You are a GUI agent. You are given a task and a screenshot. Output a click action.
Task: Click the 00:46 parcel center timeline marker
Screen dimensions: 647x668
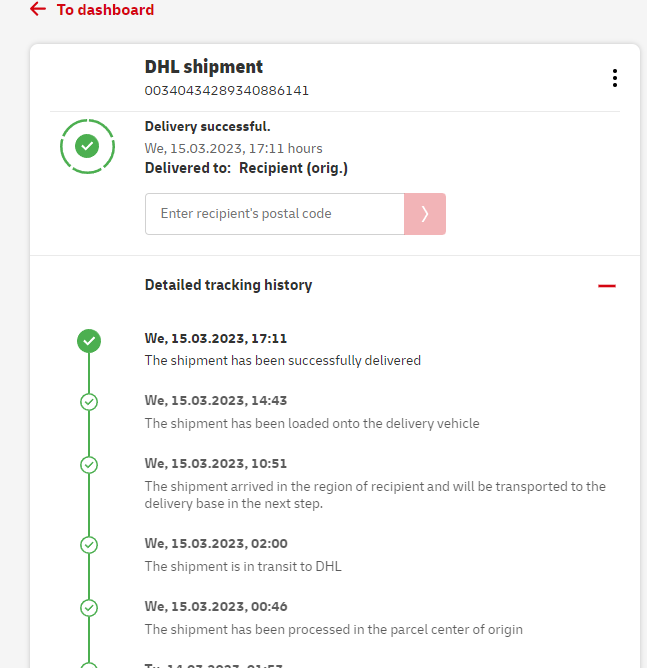click(89, 608)
